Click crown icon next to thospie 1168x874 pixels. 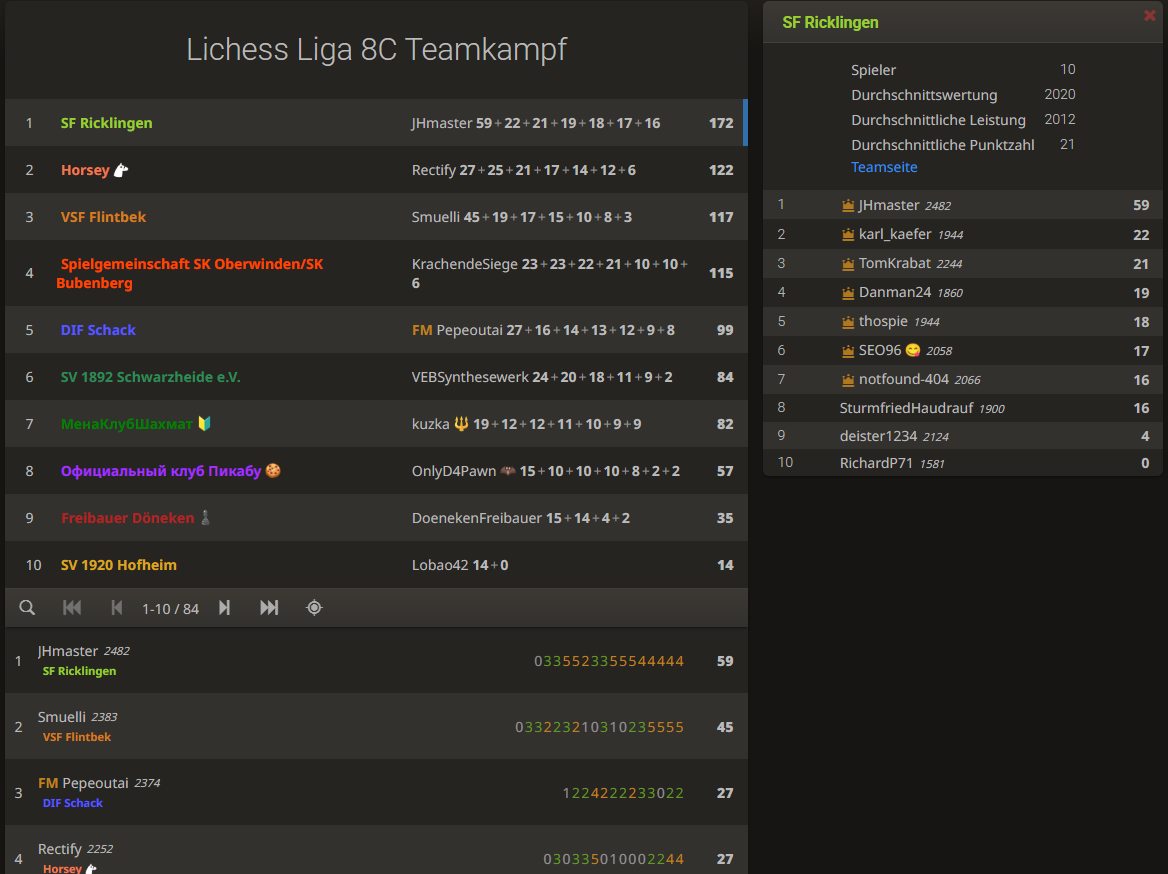click(848, 322)
